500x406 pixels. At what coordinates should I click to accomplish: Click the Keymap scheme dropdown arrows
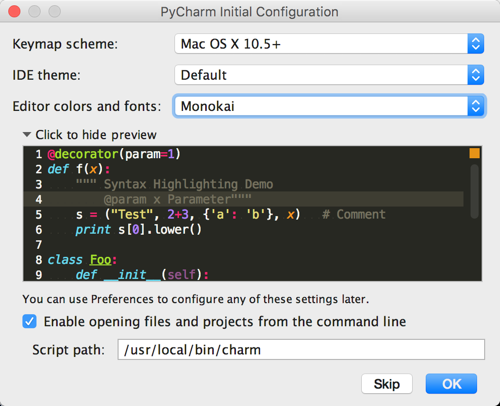(476, 44)
